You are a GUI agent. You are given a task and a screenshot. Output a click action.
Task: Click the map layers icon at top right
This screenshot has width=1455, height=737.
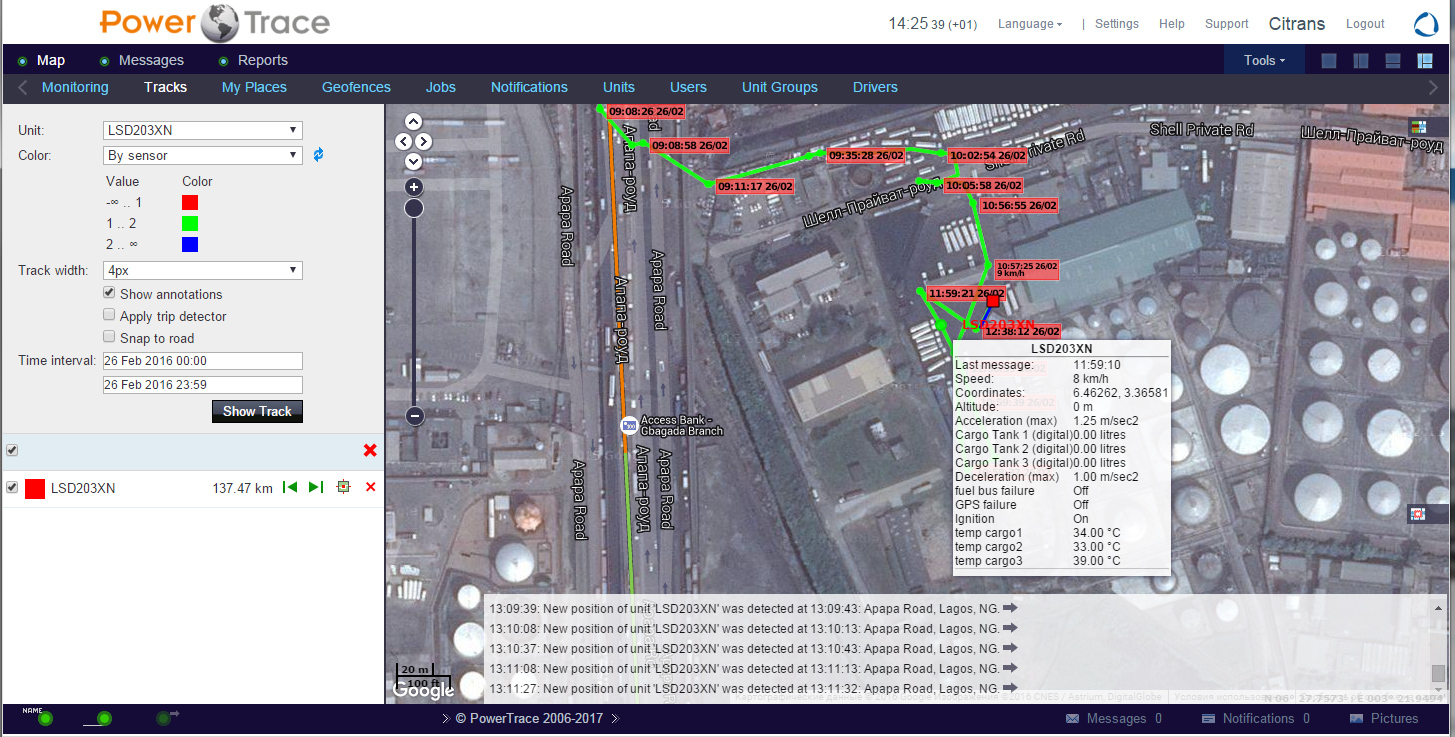coord(1418,126)
